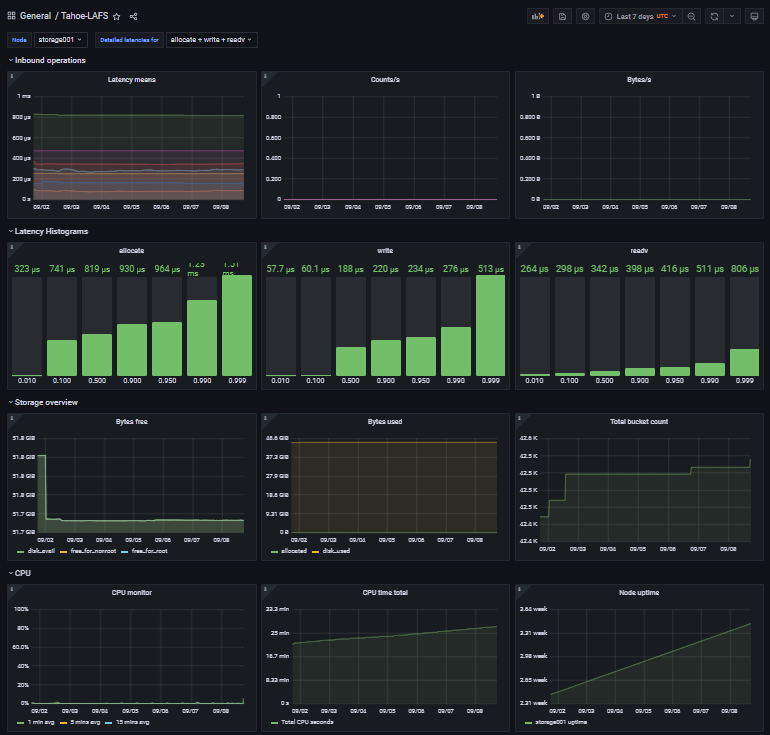Open the Node dropdown showing storage001
Screen dimensions: 770x735
60,40
